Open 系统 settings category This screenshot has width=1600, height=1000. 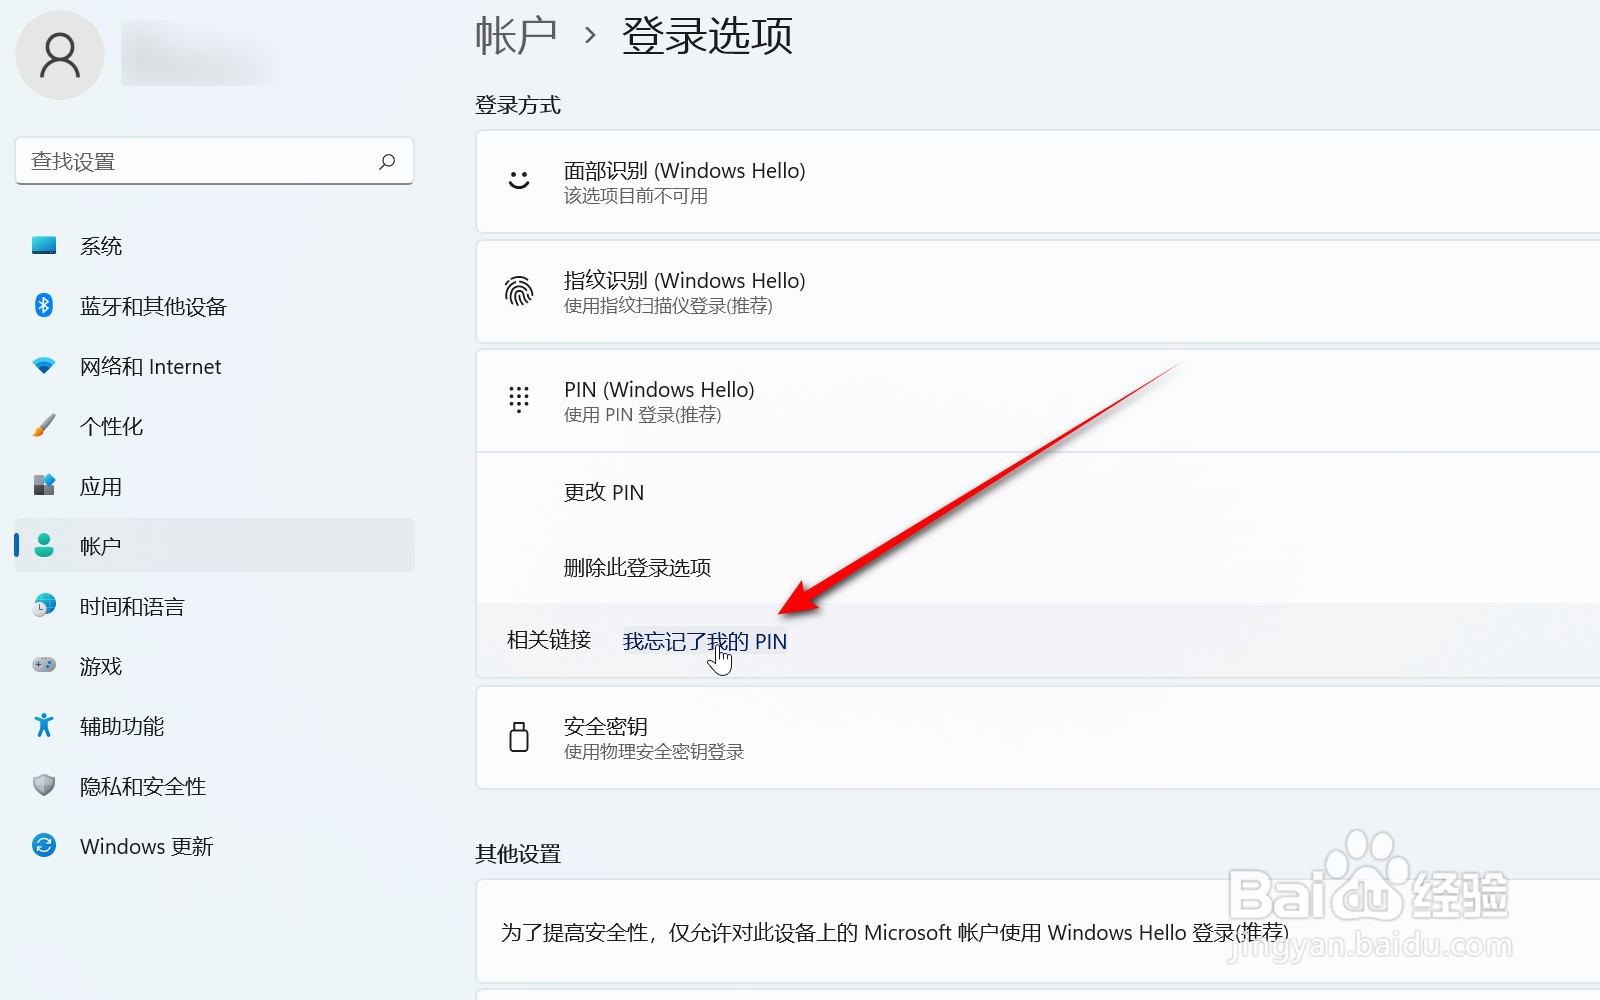pyautogui.click(x=214, y=246)
